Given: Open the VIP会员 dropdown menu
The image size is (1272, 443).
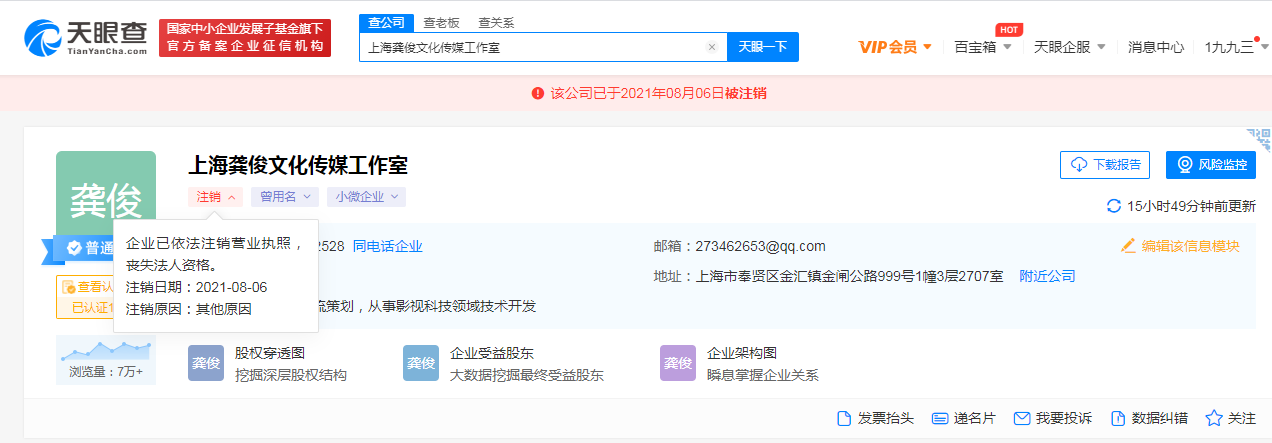Looking at the screenshot, I should [x=895, y=47].
